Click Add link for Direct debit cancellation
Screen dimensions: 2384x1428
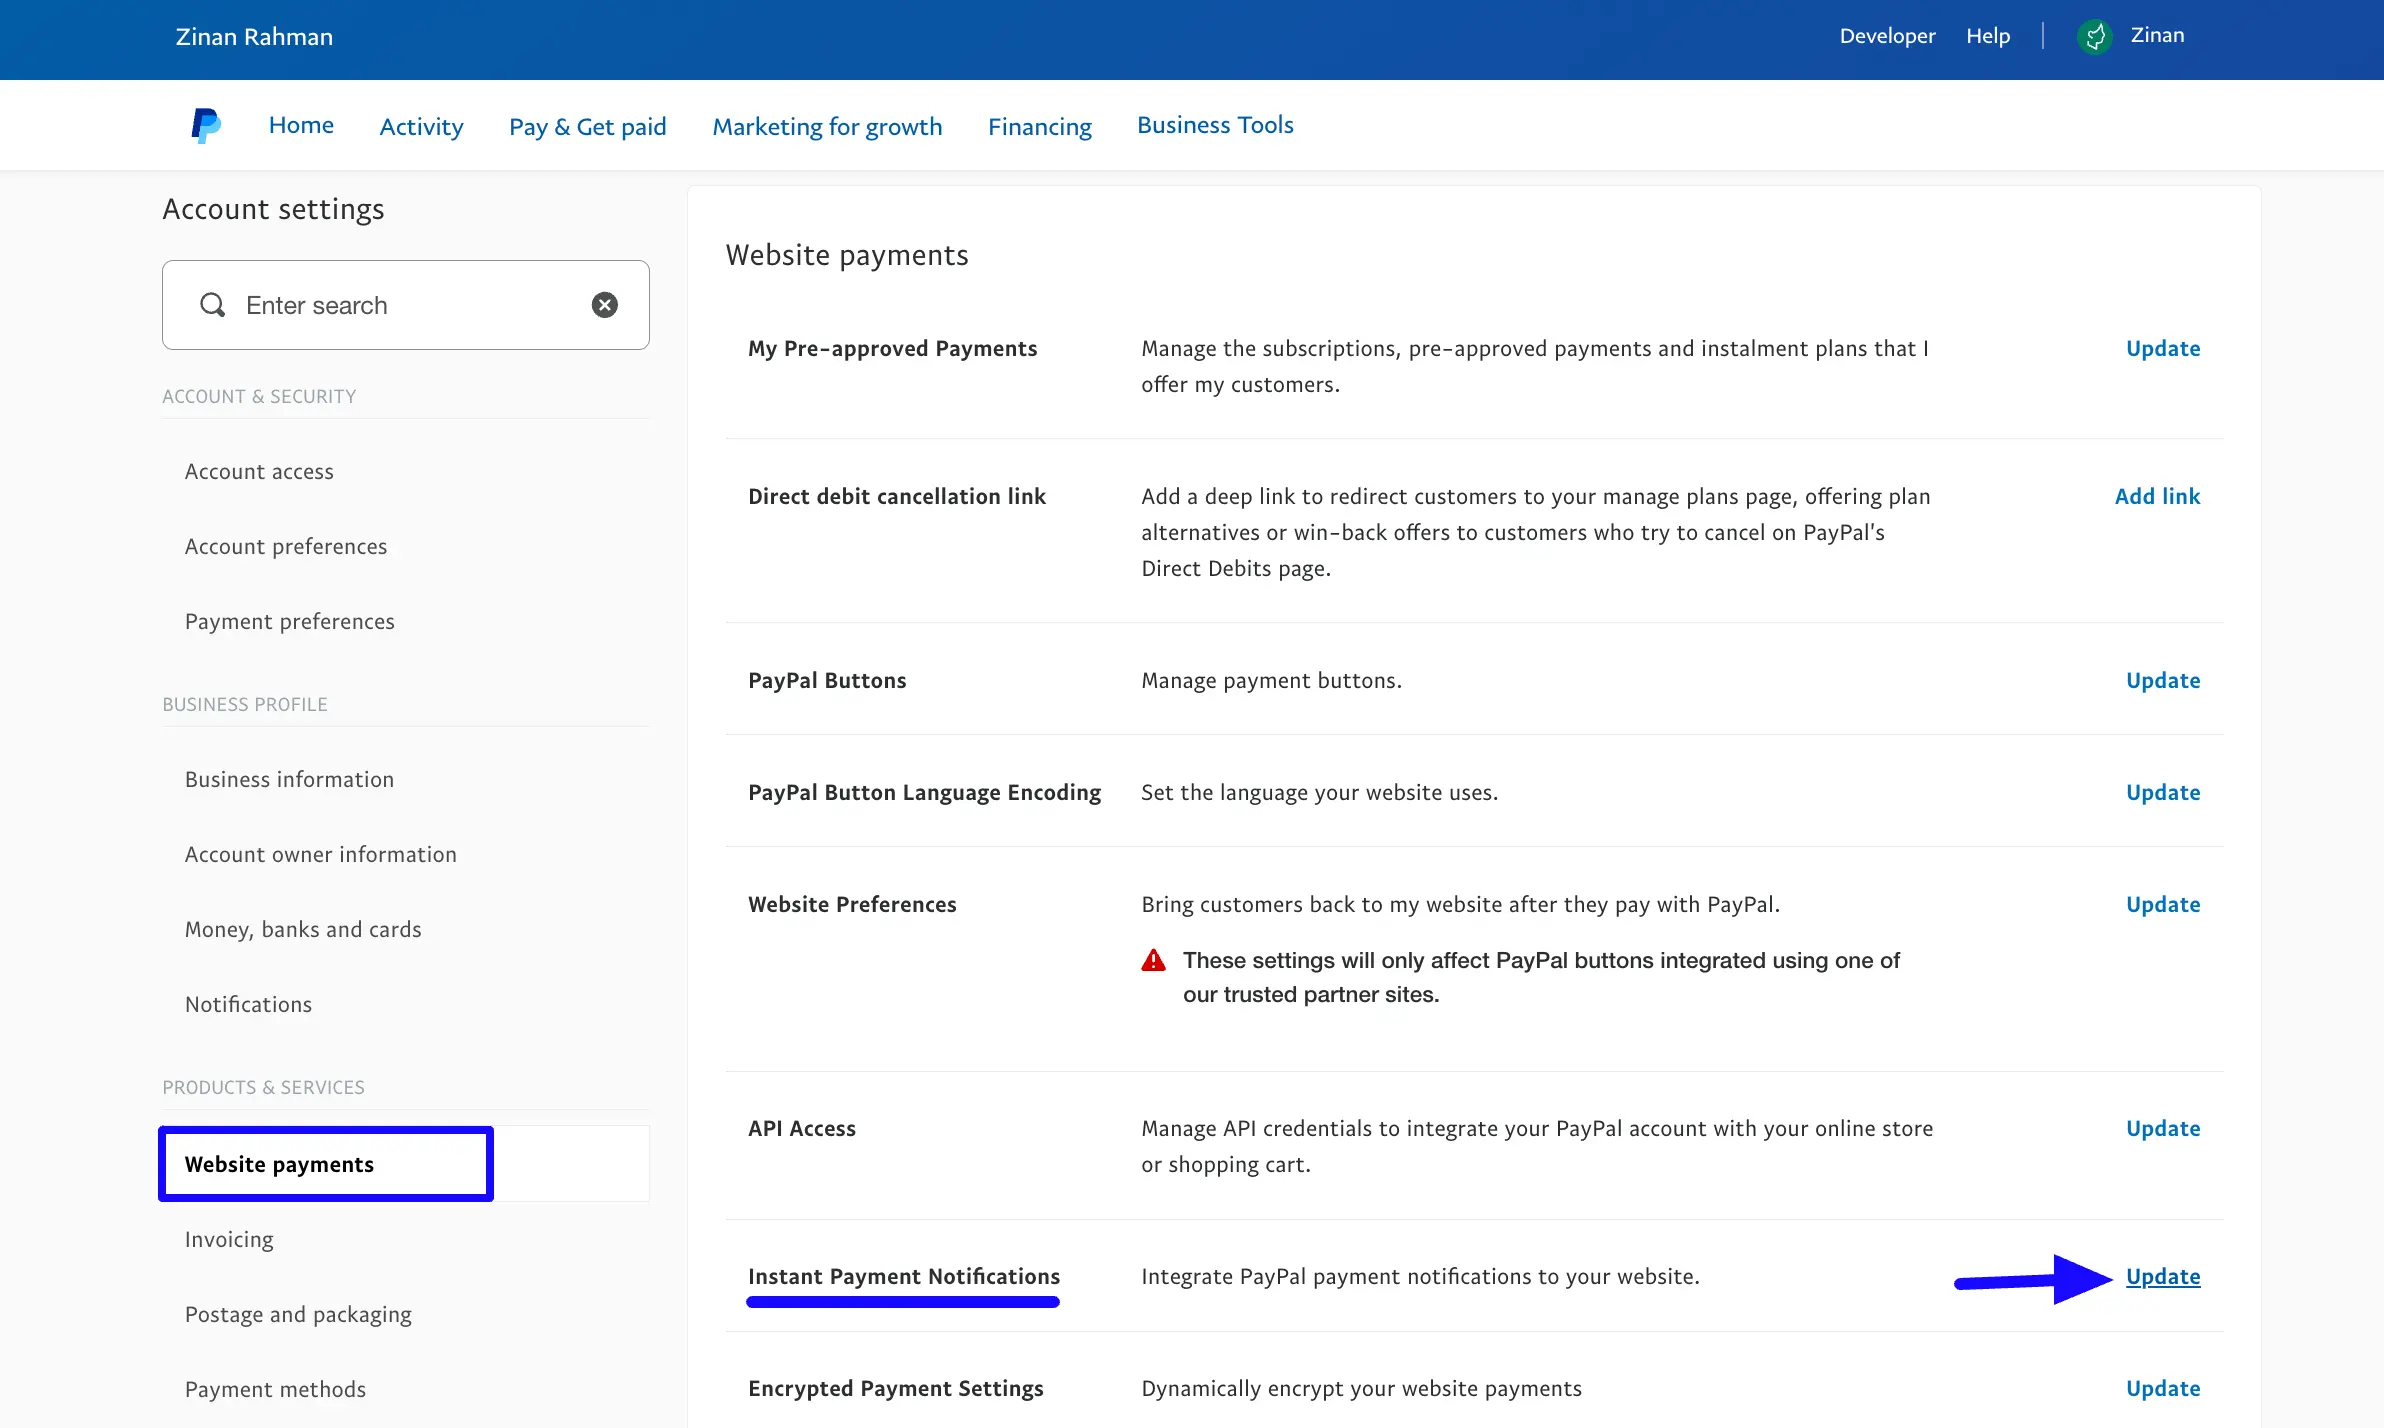click(2157, 496)
